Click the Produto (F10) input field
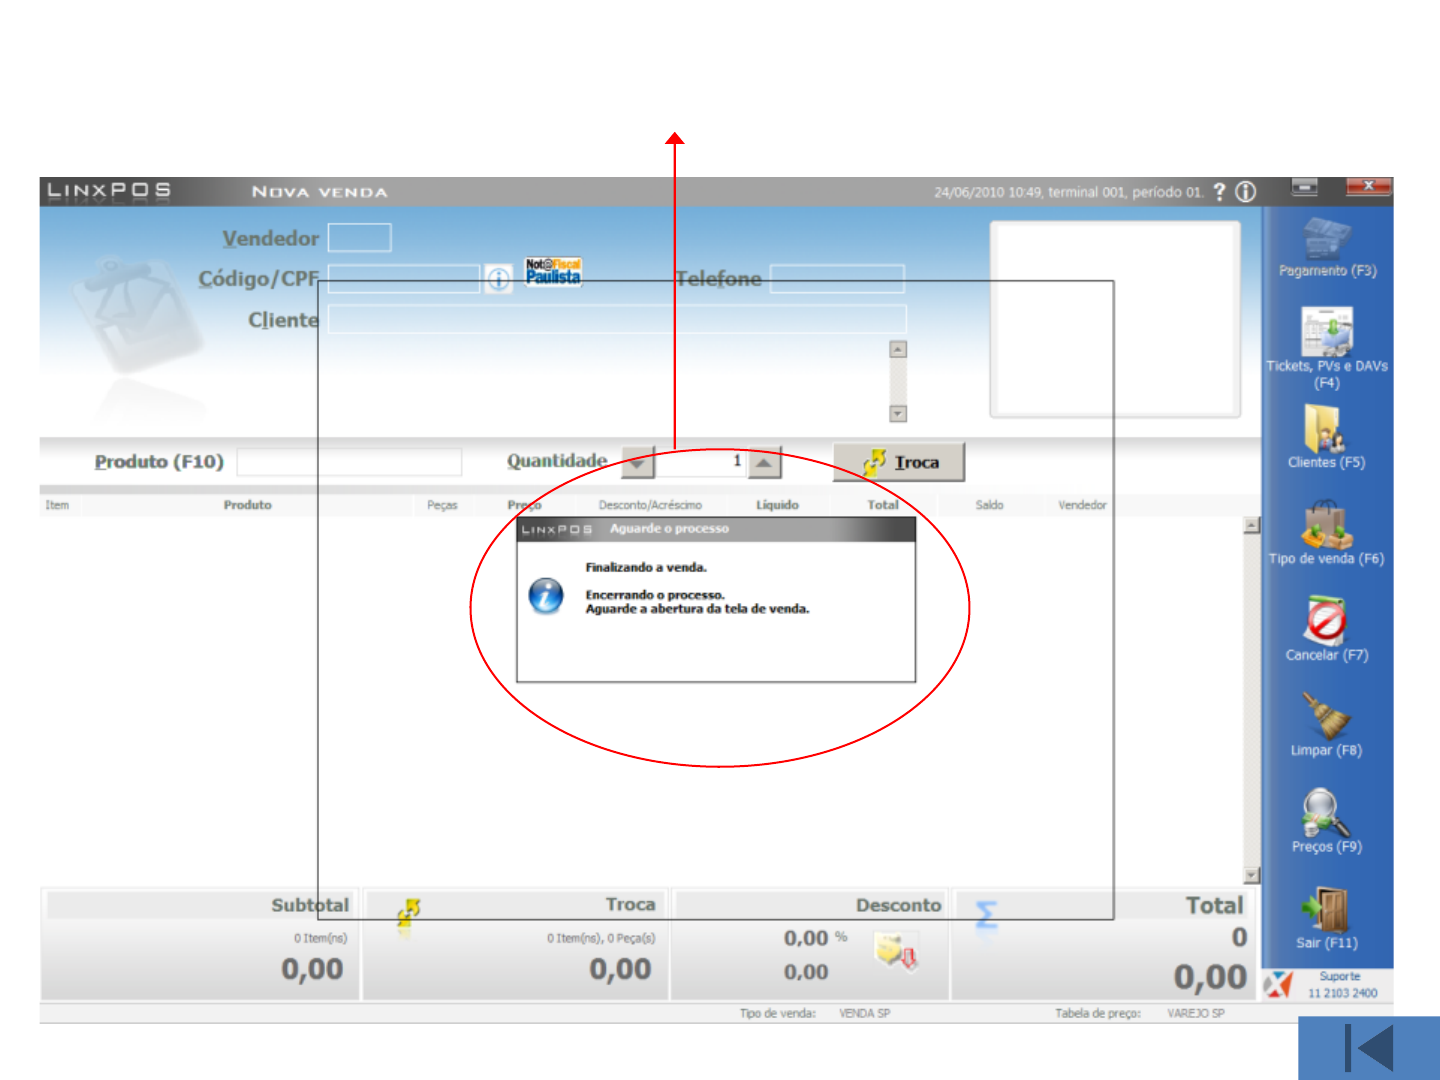Viewport: 1440px width, 1080px height. click(349, 462)
